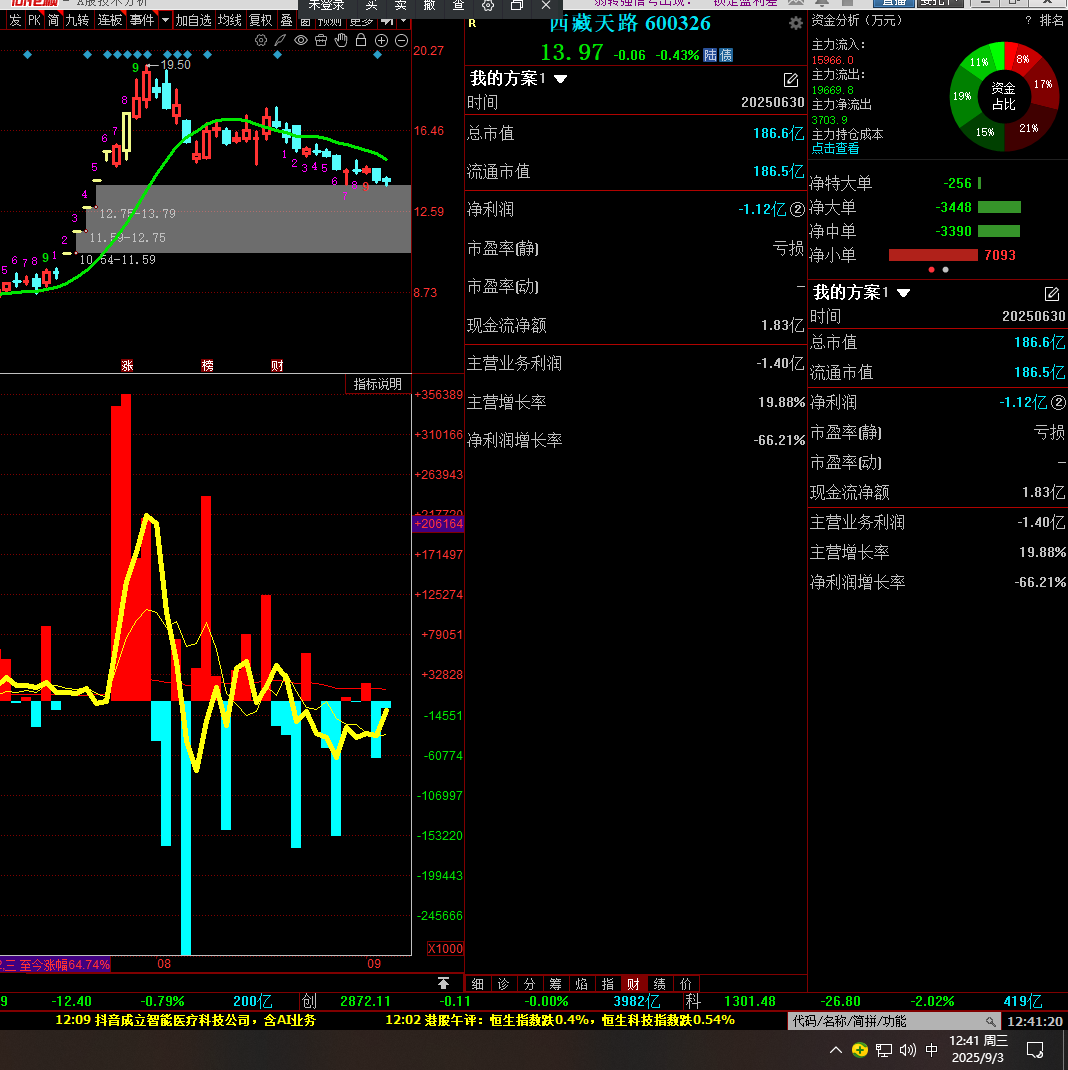Select the hand pan tool

click(x=341, y=40)
